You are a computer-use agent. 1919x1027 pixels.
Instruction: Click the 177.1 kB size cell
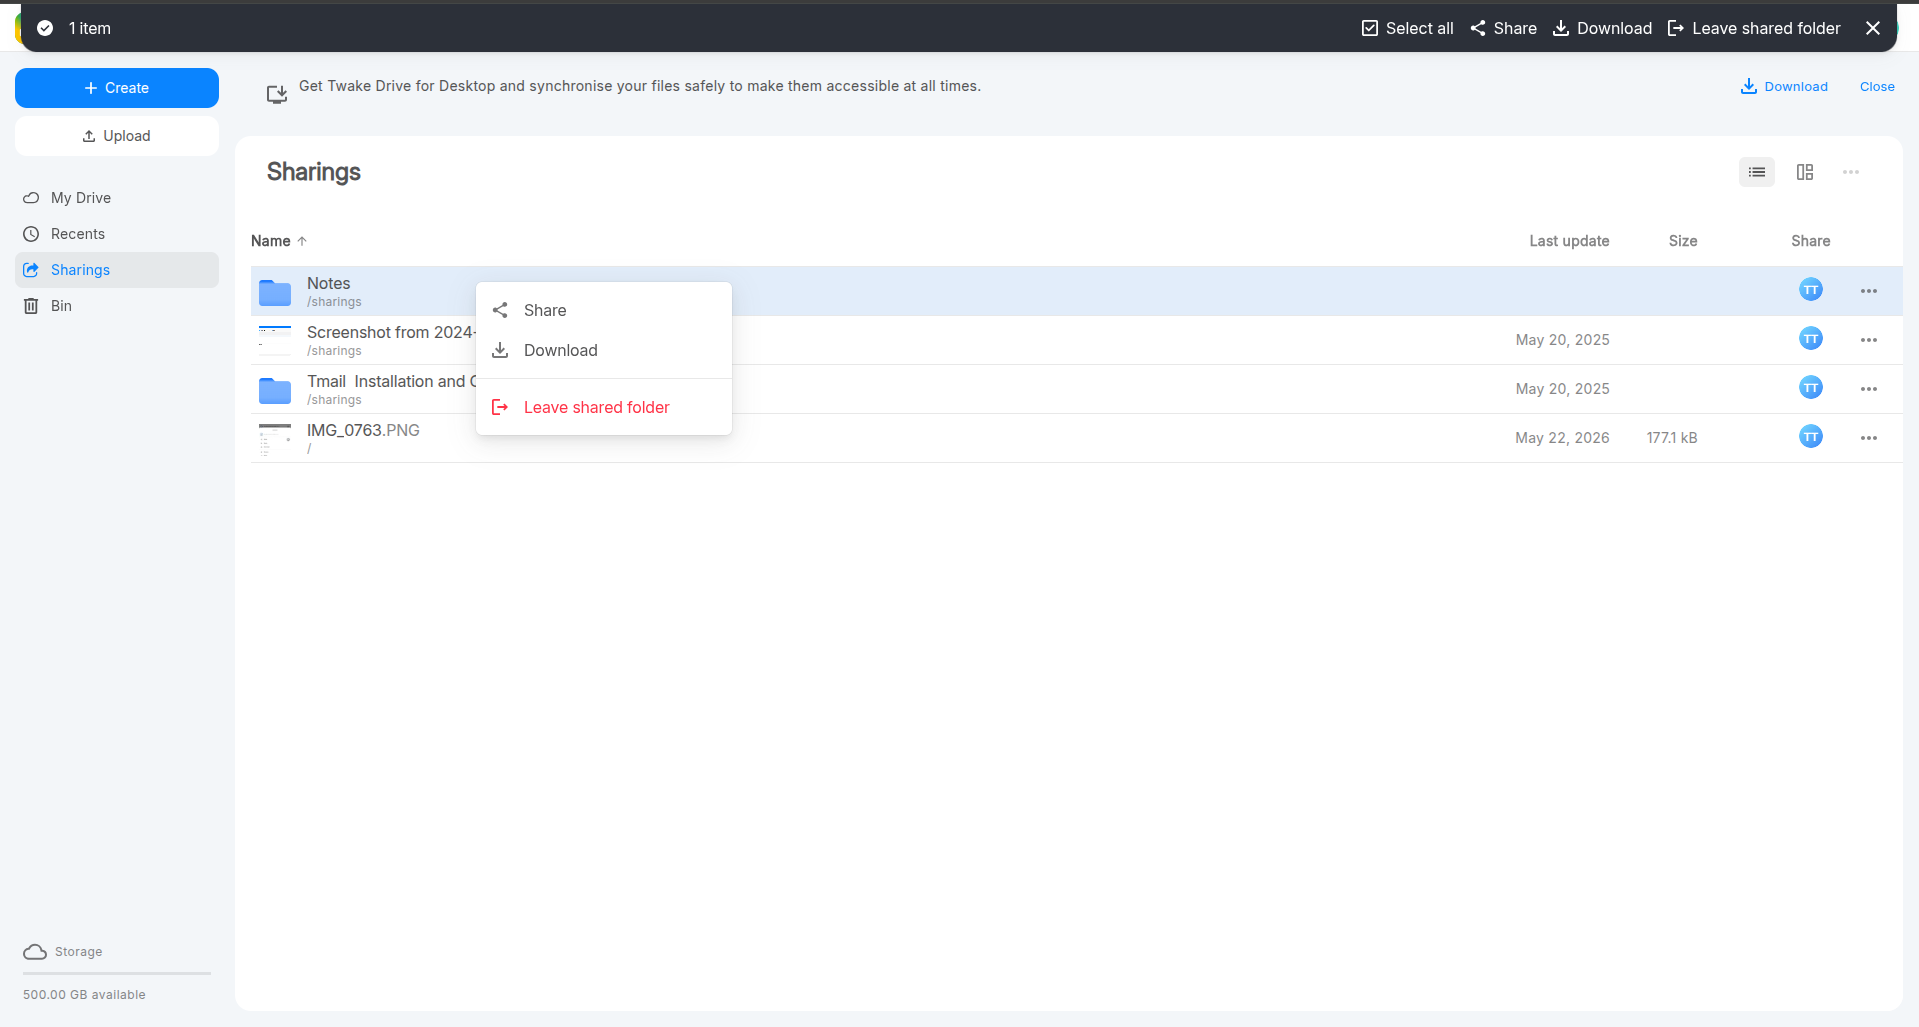tap(1672, 438)
